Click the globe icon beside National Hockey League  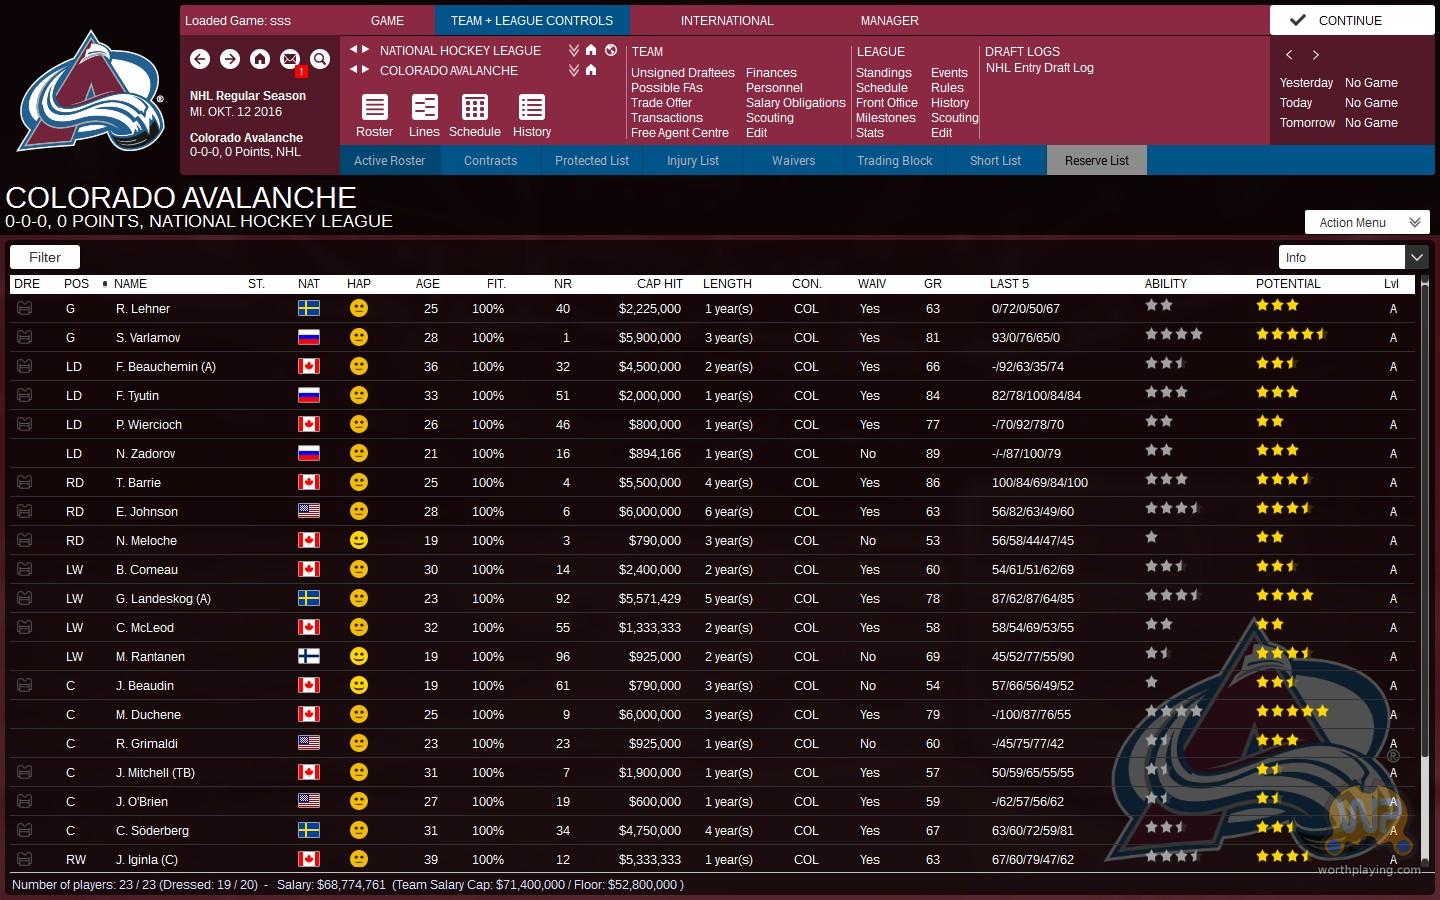pos(611,50)
